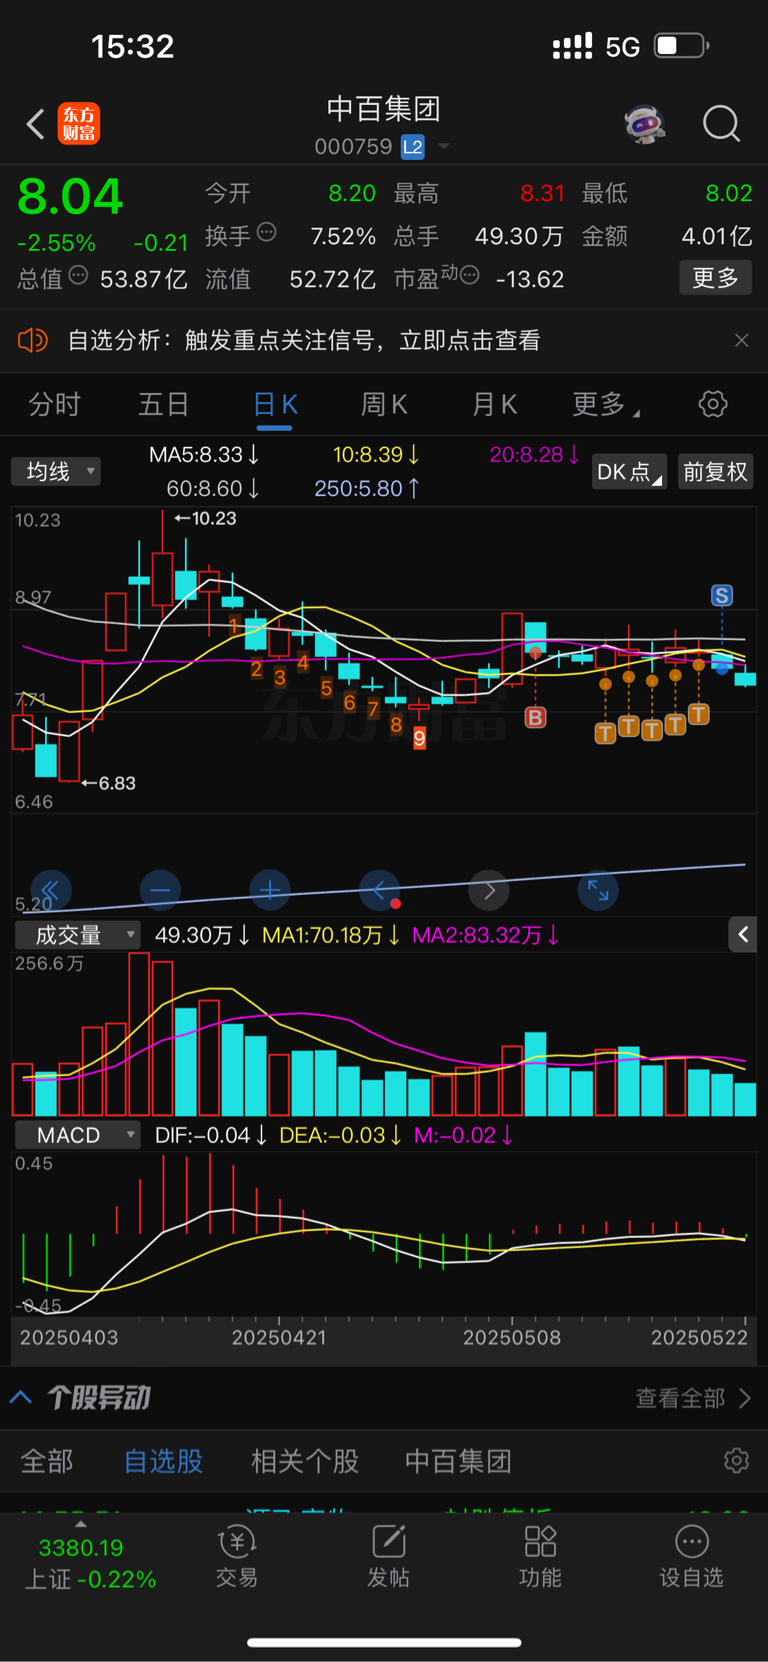Dismiss the 自选分析 notice banner
768x1662 pixels.
[741, 340]
